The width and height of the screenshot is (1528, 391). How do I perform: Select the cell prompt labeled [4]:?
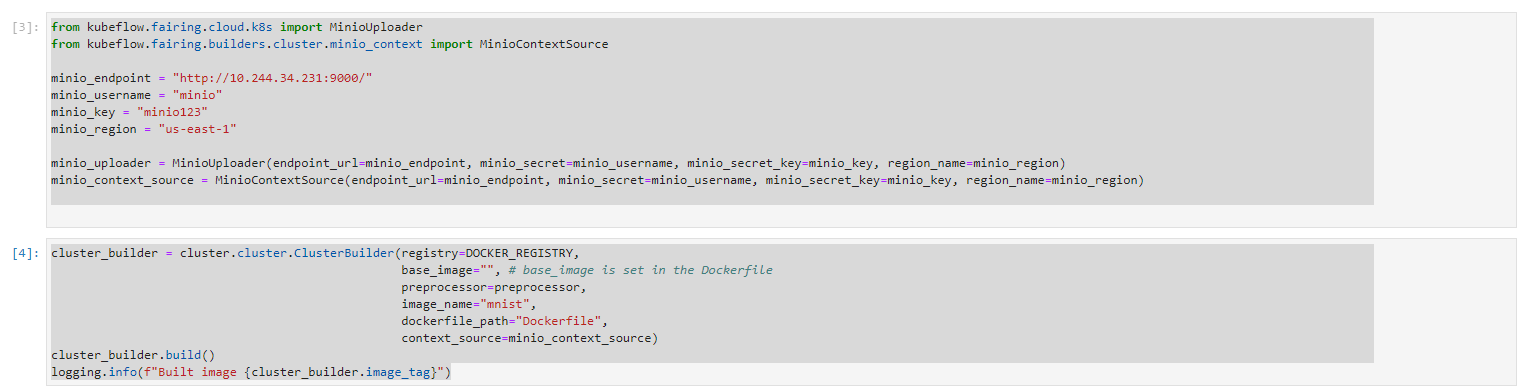(25, 253)
